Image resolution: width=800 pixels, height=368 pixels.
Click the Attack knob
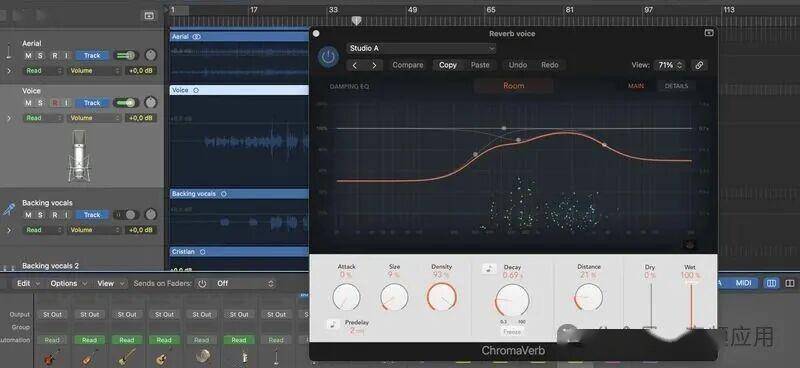pos(346,298)
